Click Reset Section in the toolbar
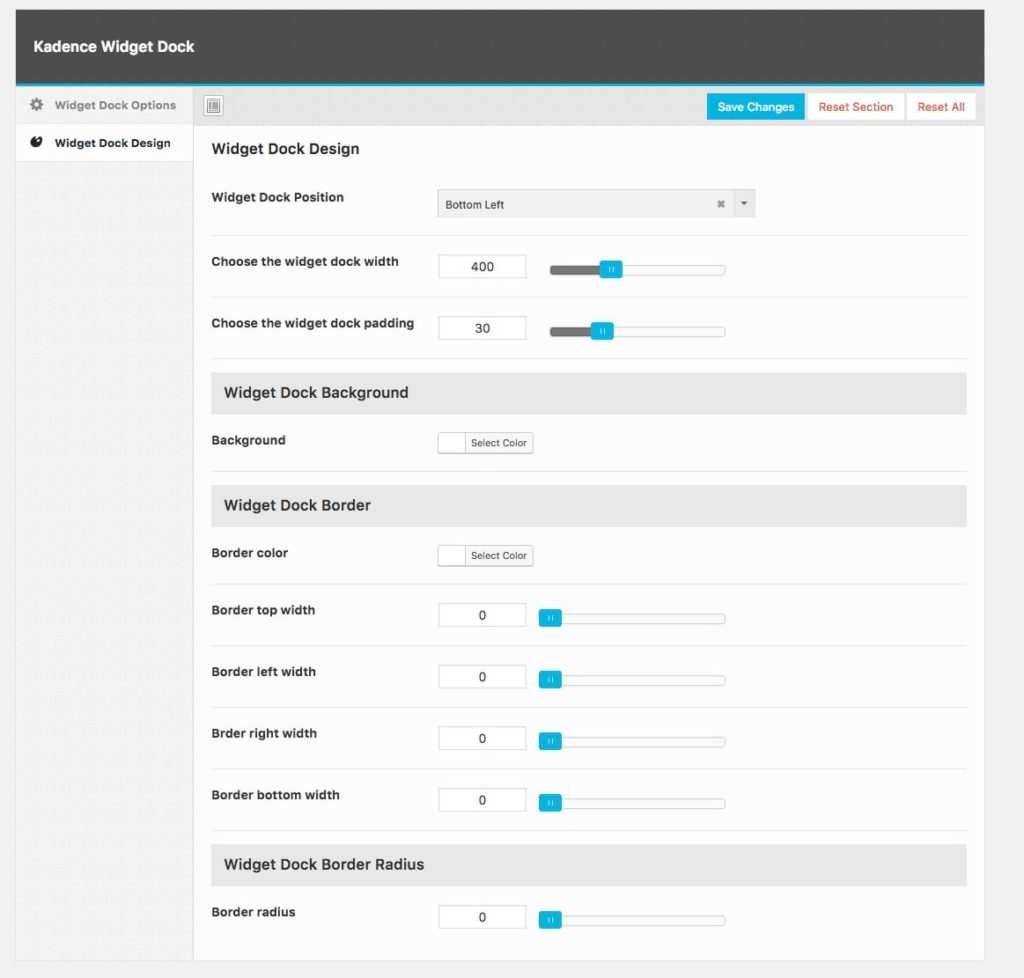This screenshot has height=978, width=1024. (x=856, y=106)
